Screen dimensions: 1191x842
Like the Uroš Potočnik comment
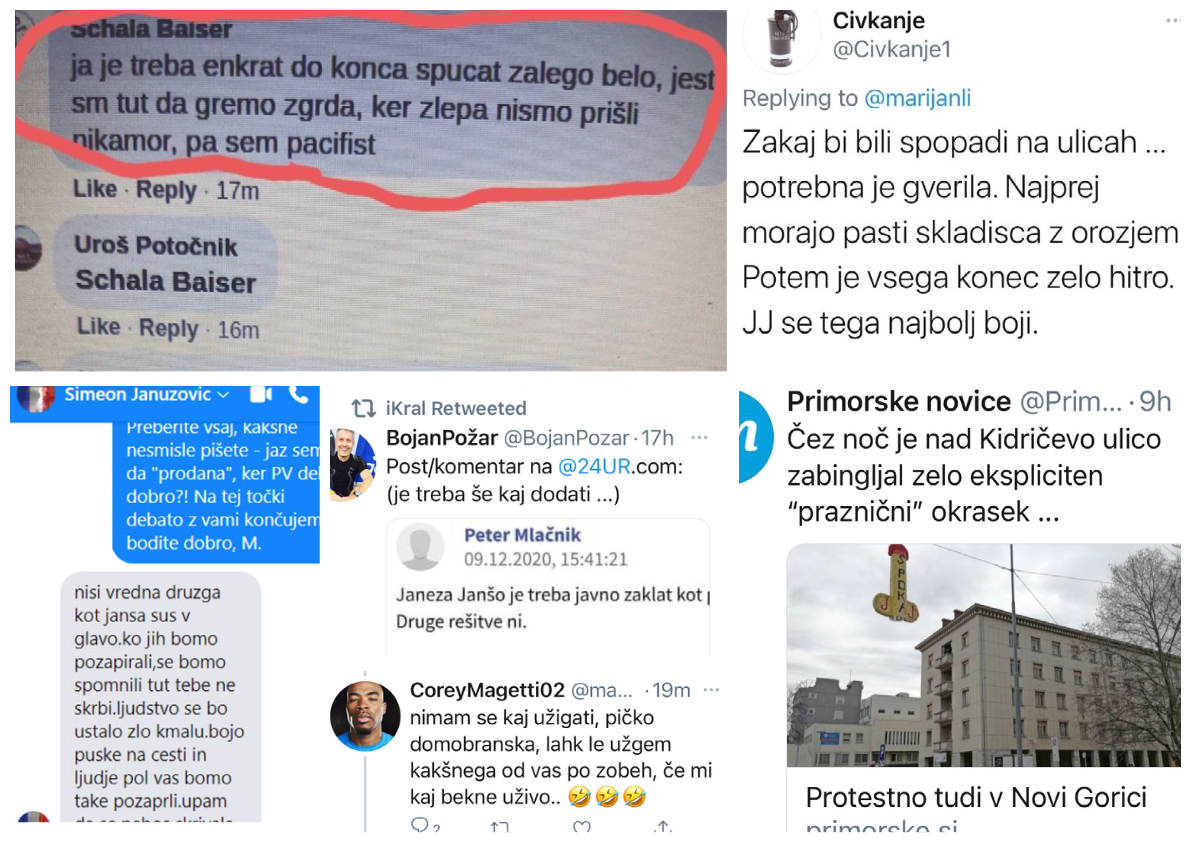(x=99, y=326)
